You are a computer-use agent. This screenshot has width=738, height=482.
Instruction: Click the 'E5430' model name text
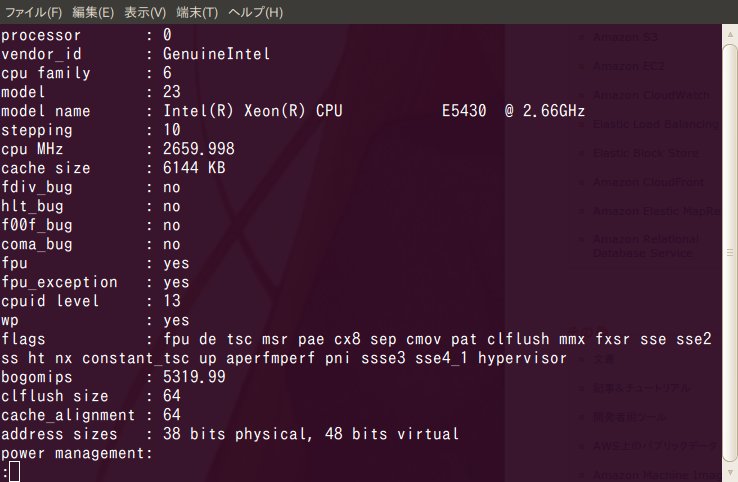click(464, 111)
